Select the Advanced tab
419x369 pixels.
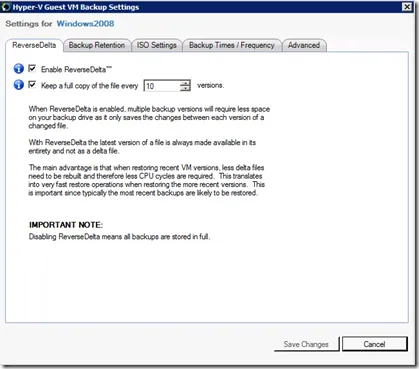click(x=304, y=45)
